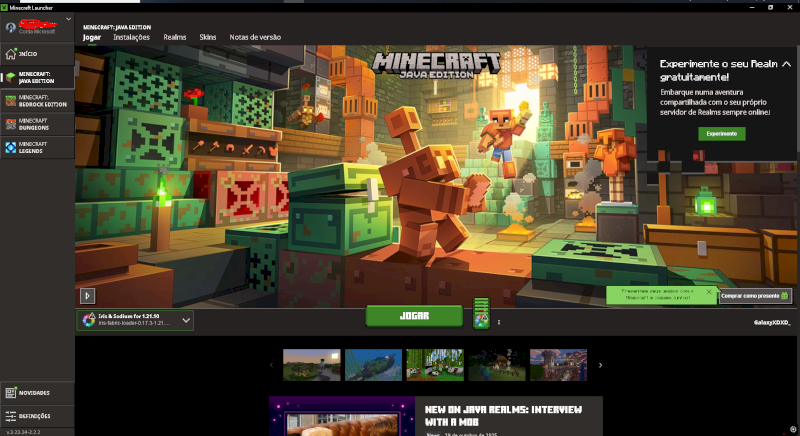The height and width of the screenshot is (436, 800).
Task: Click the account avatar icon
Action: point(10,28)
